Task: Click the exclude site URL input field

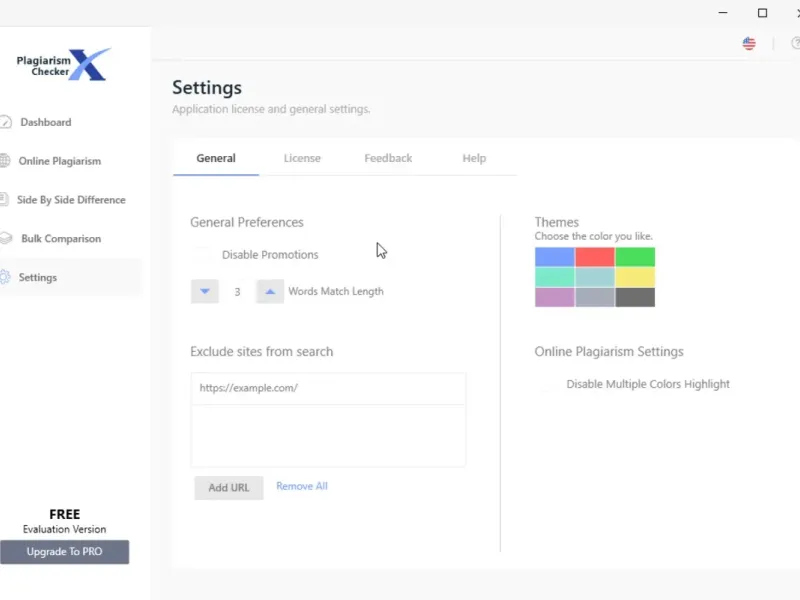Action: click(x=328, y=388)
